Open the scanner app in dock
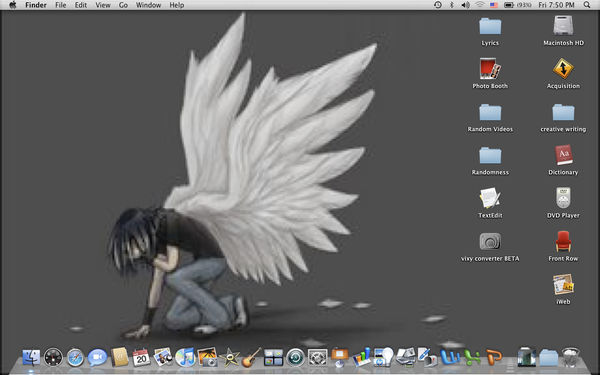Image resolution: width=600 pixels, height=375 pixels. (406, 357)
